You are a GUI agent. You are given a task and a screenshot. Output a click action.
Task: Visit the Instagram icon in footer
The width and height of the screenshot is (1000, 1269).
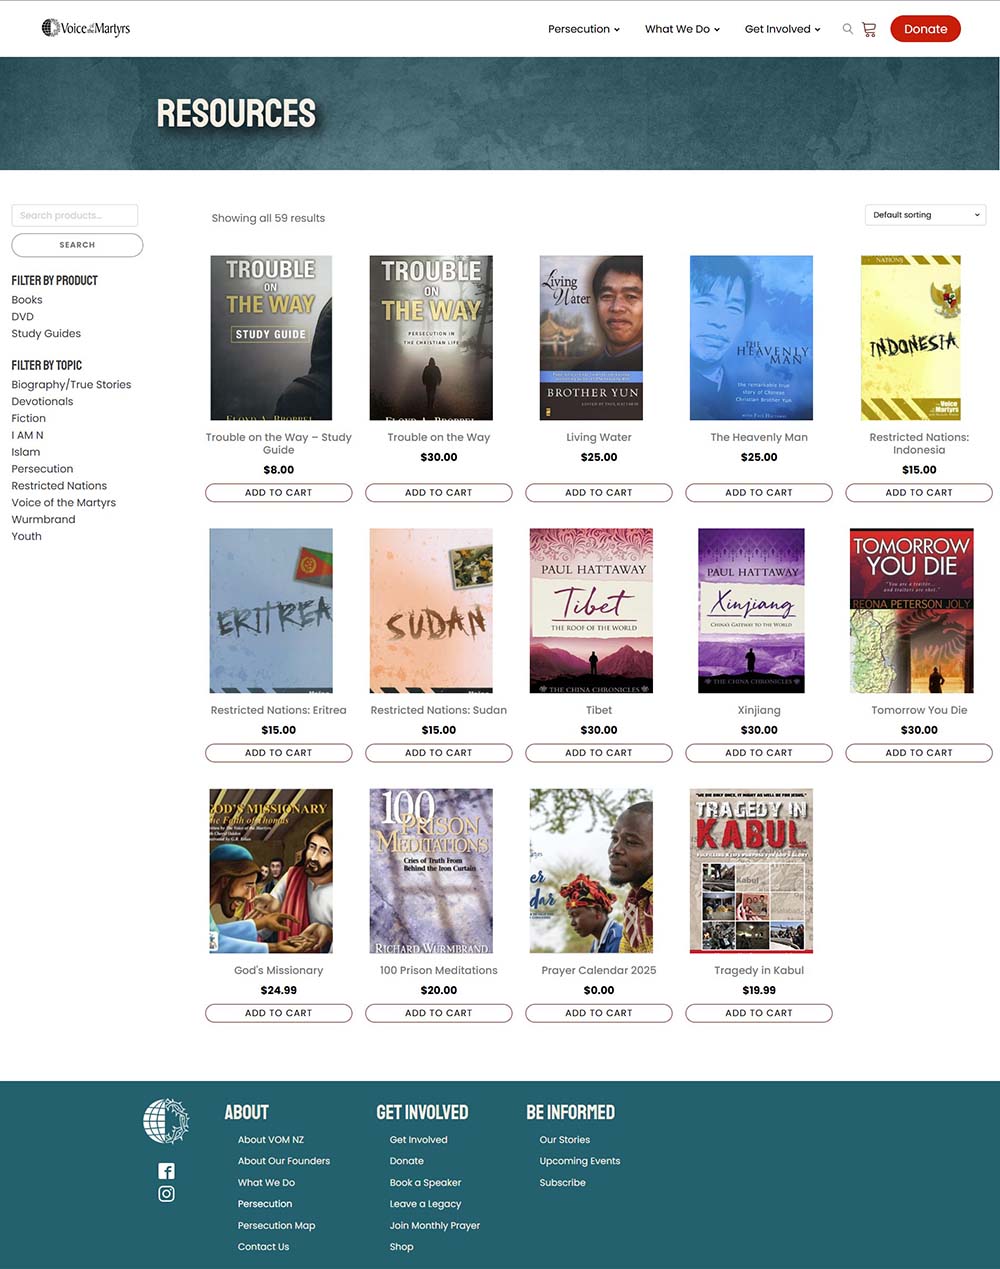coord(166,1194)
